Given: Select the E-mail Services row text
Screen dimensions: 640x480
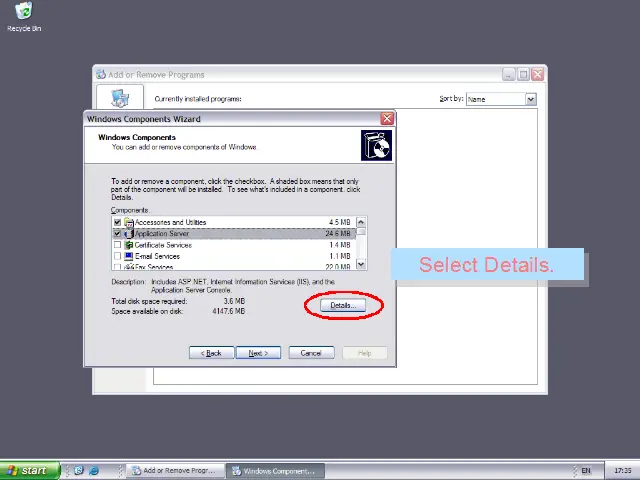Looking at the screenshot, I should coord(158,256).
